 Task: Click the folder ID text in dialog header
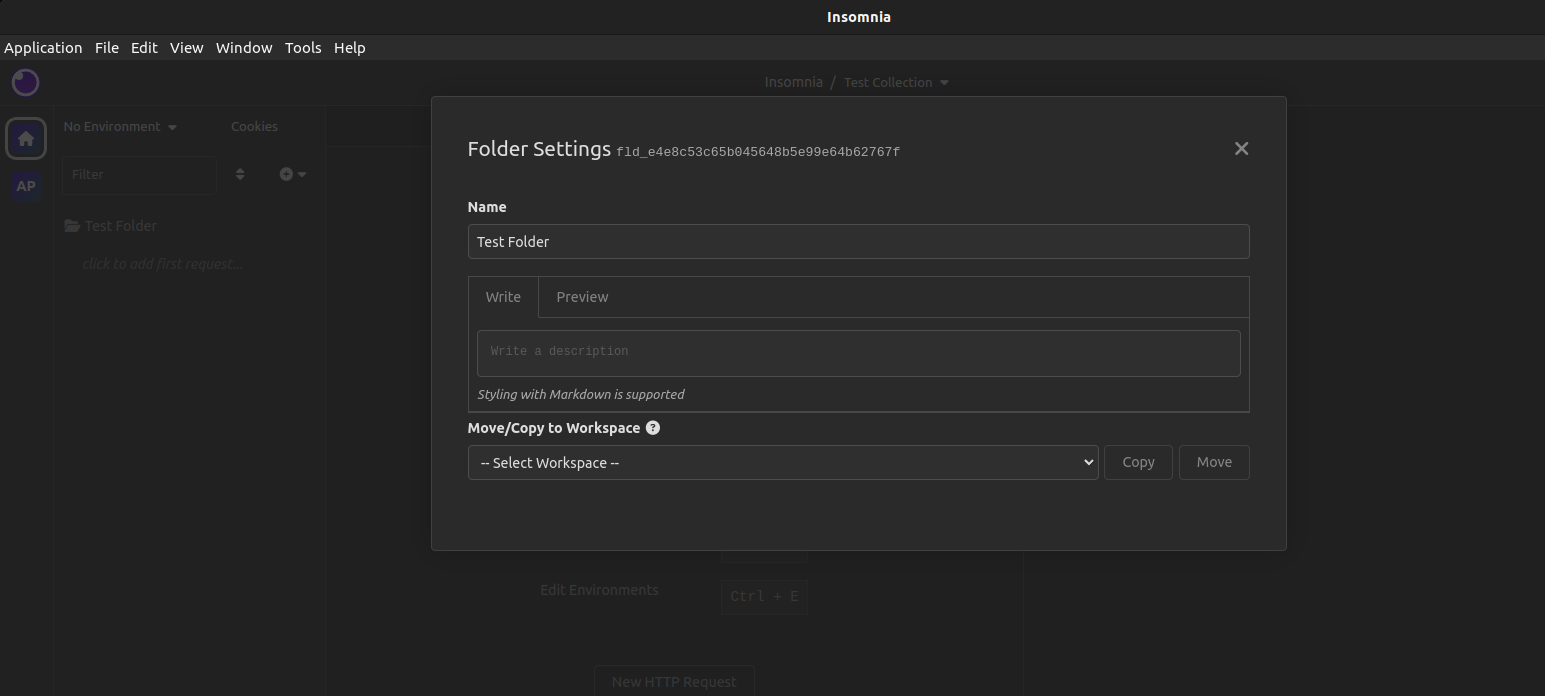[758, 152]
